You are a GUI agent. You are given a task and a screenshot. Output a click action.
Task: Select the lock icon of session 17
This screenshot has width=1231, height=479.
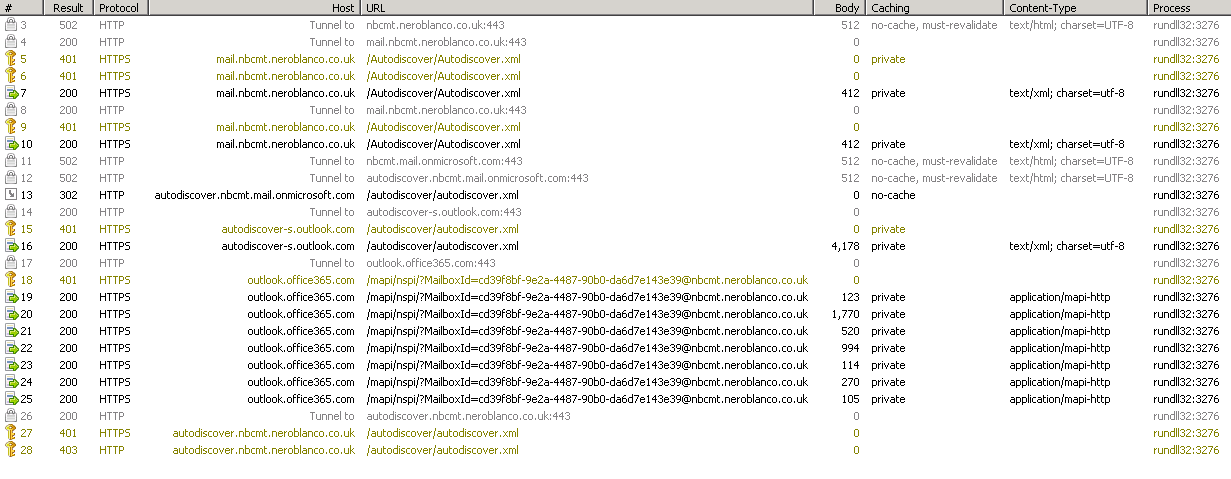pyautogui.click(x=11, y=263)
